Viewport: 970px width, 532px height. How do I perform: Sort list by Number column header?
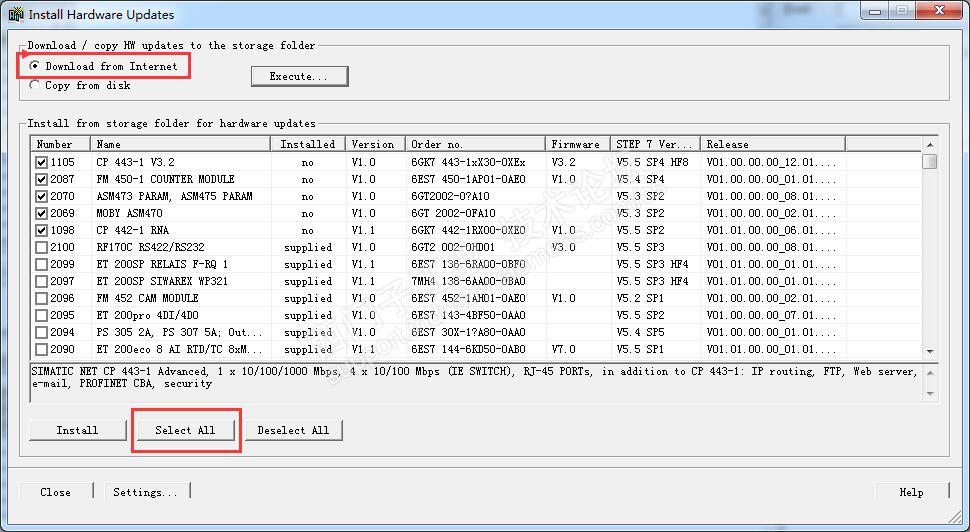coord(61,144)
